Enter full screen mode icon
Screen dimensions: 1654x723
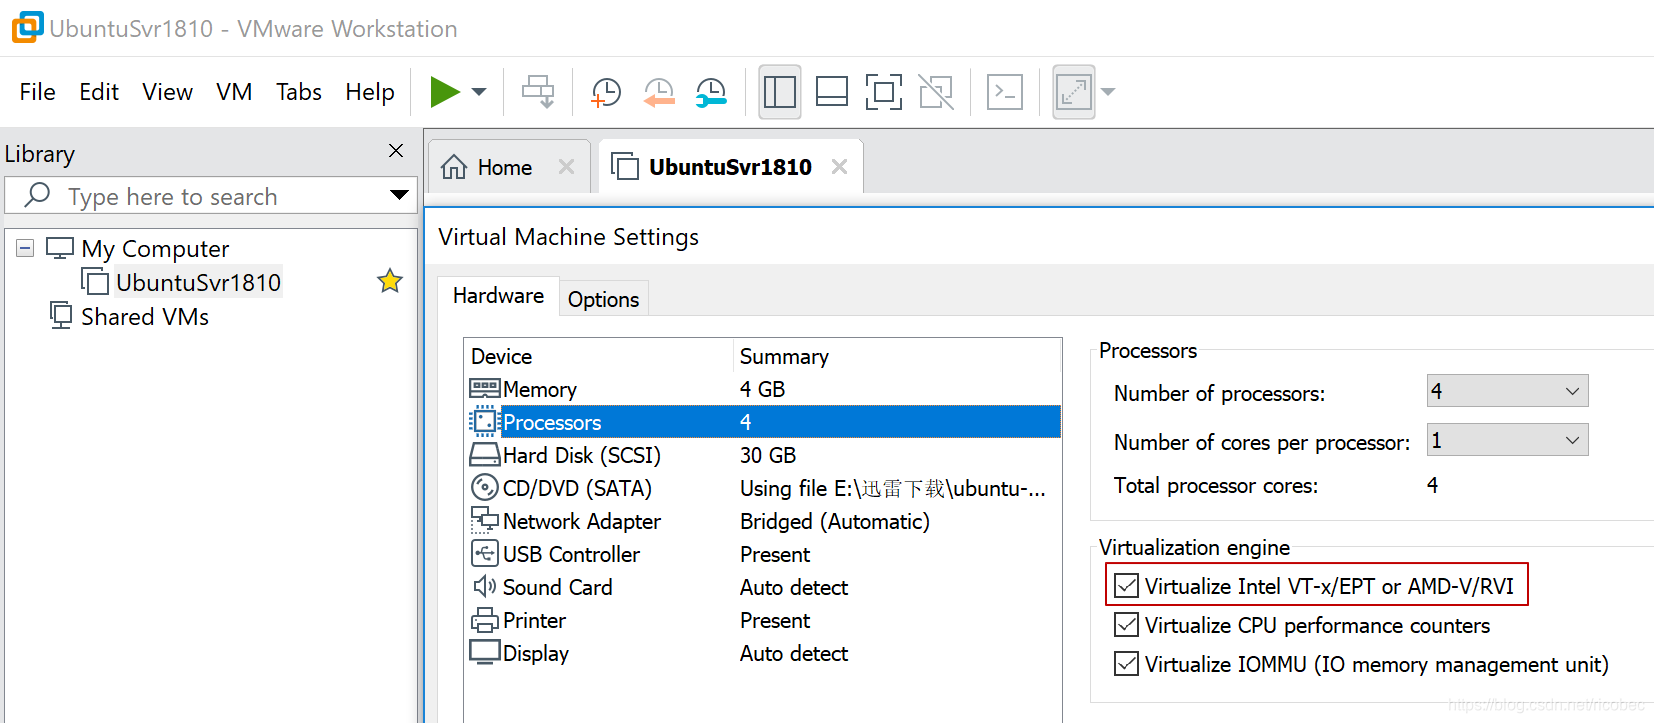click(884, 92)
